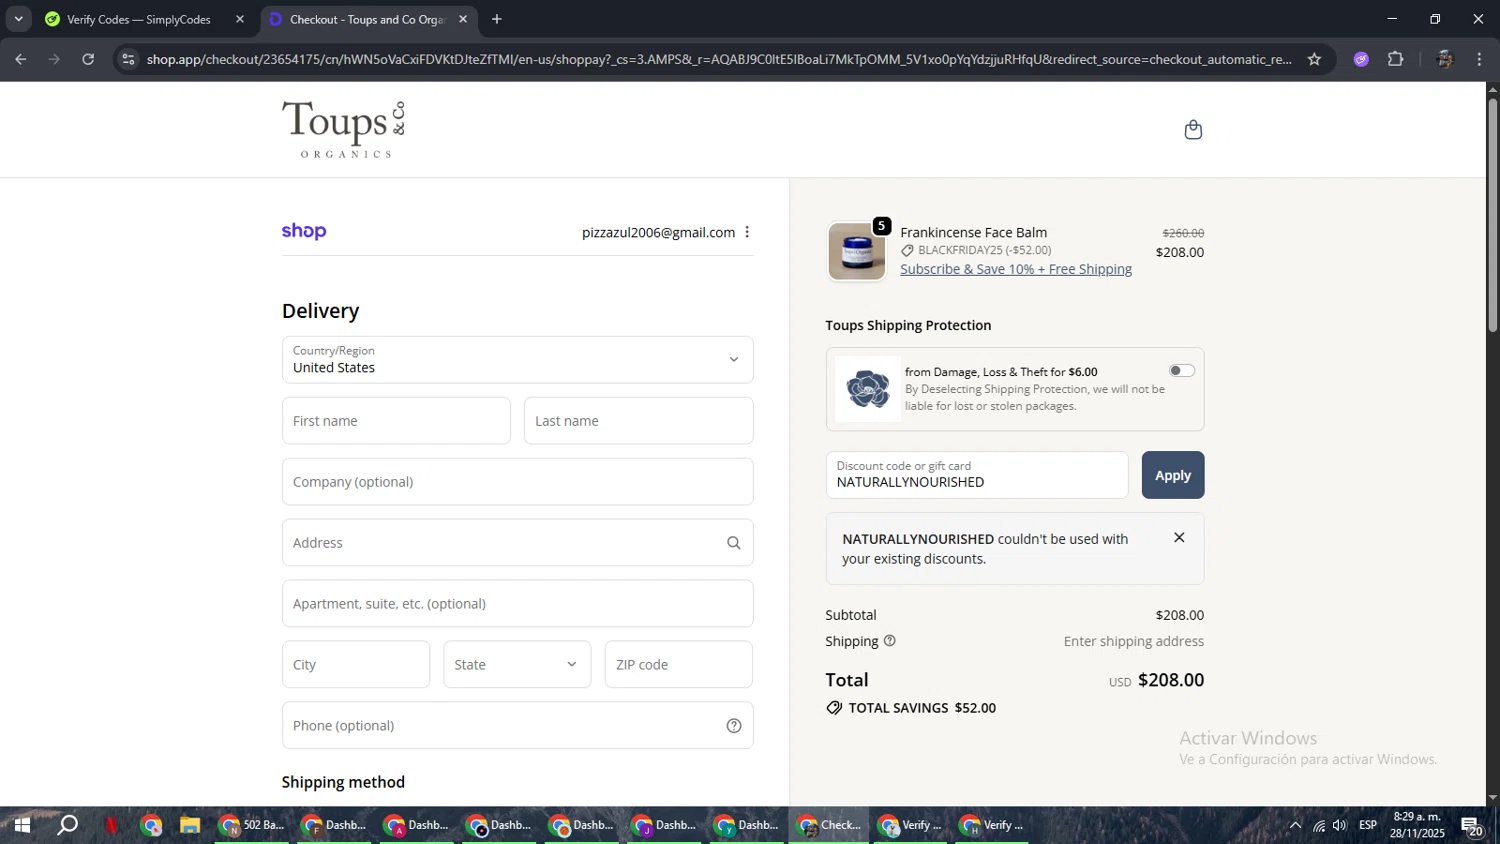Click the BLACKFRIDAY25 (-$52.00) discount label

pyautogui.click(x=984, y=250)
